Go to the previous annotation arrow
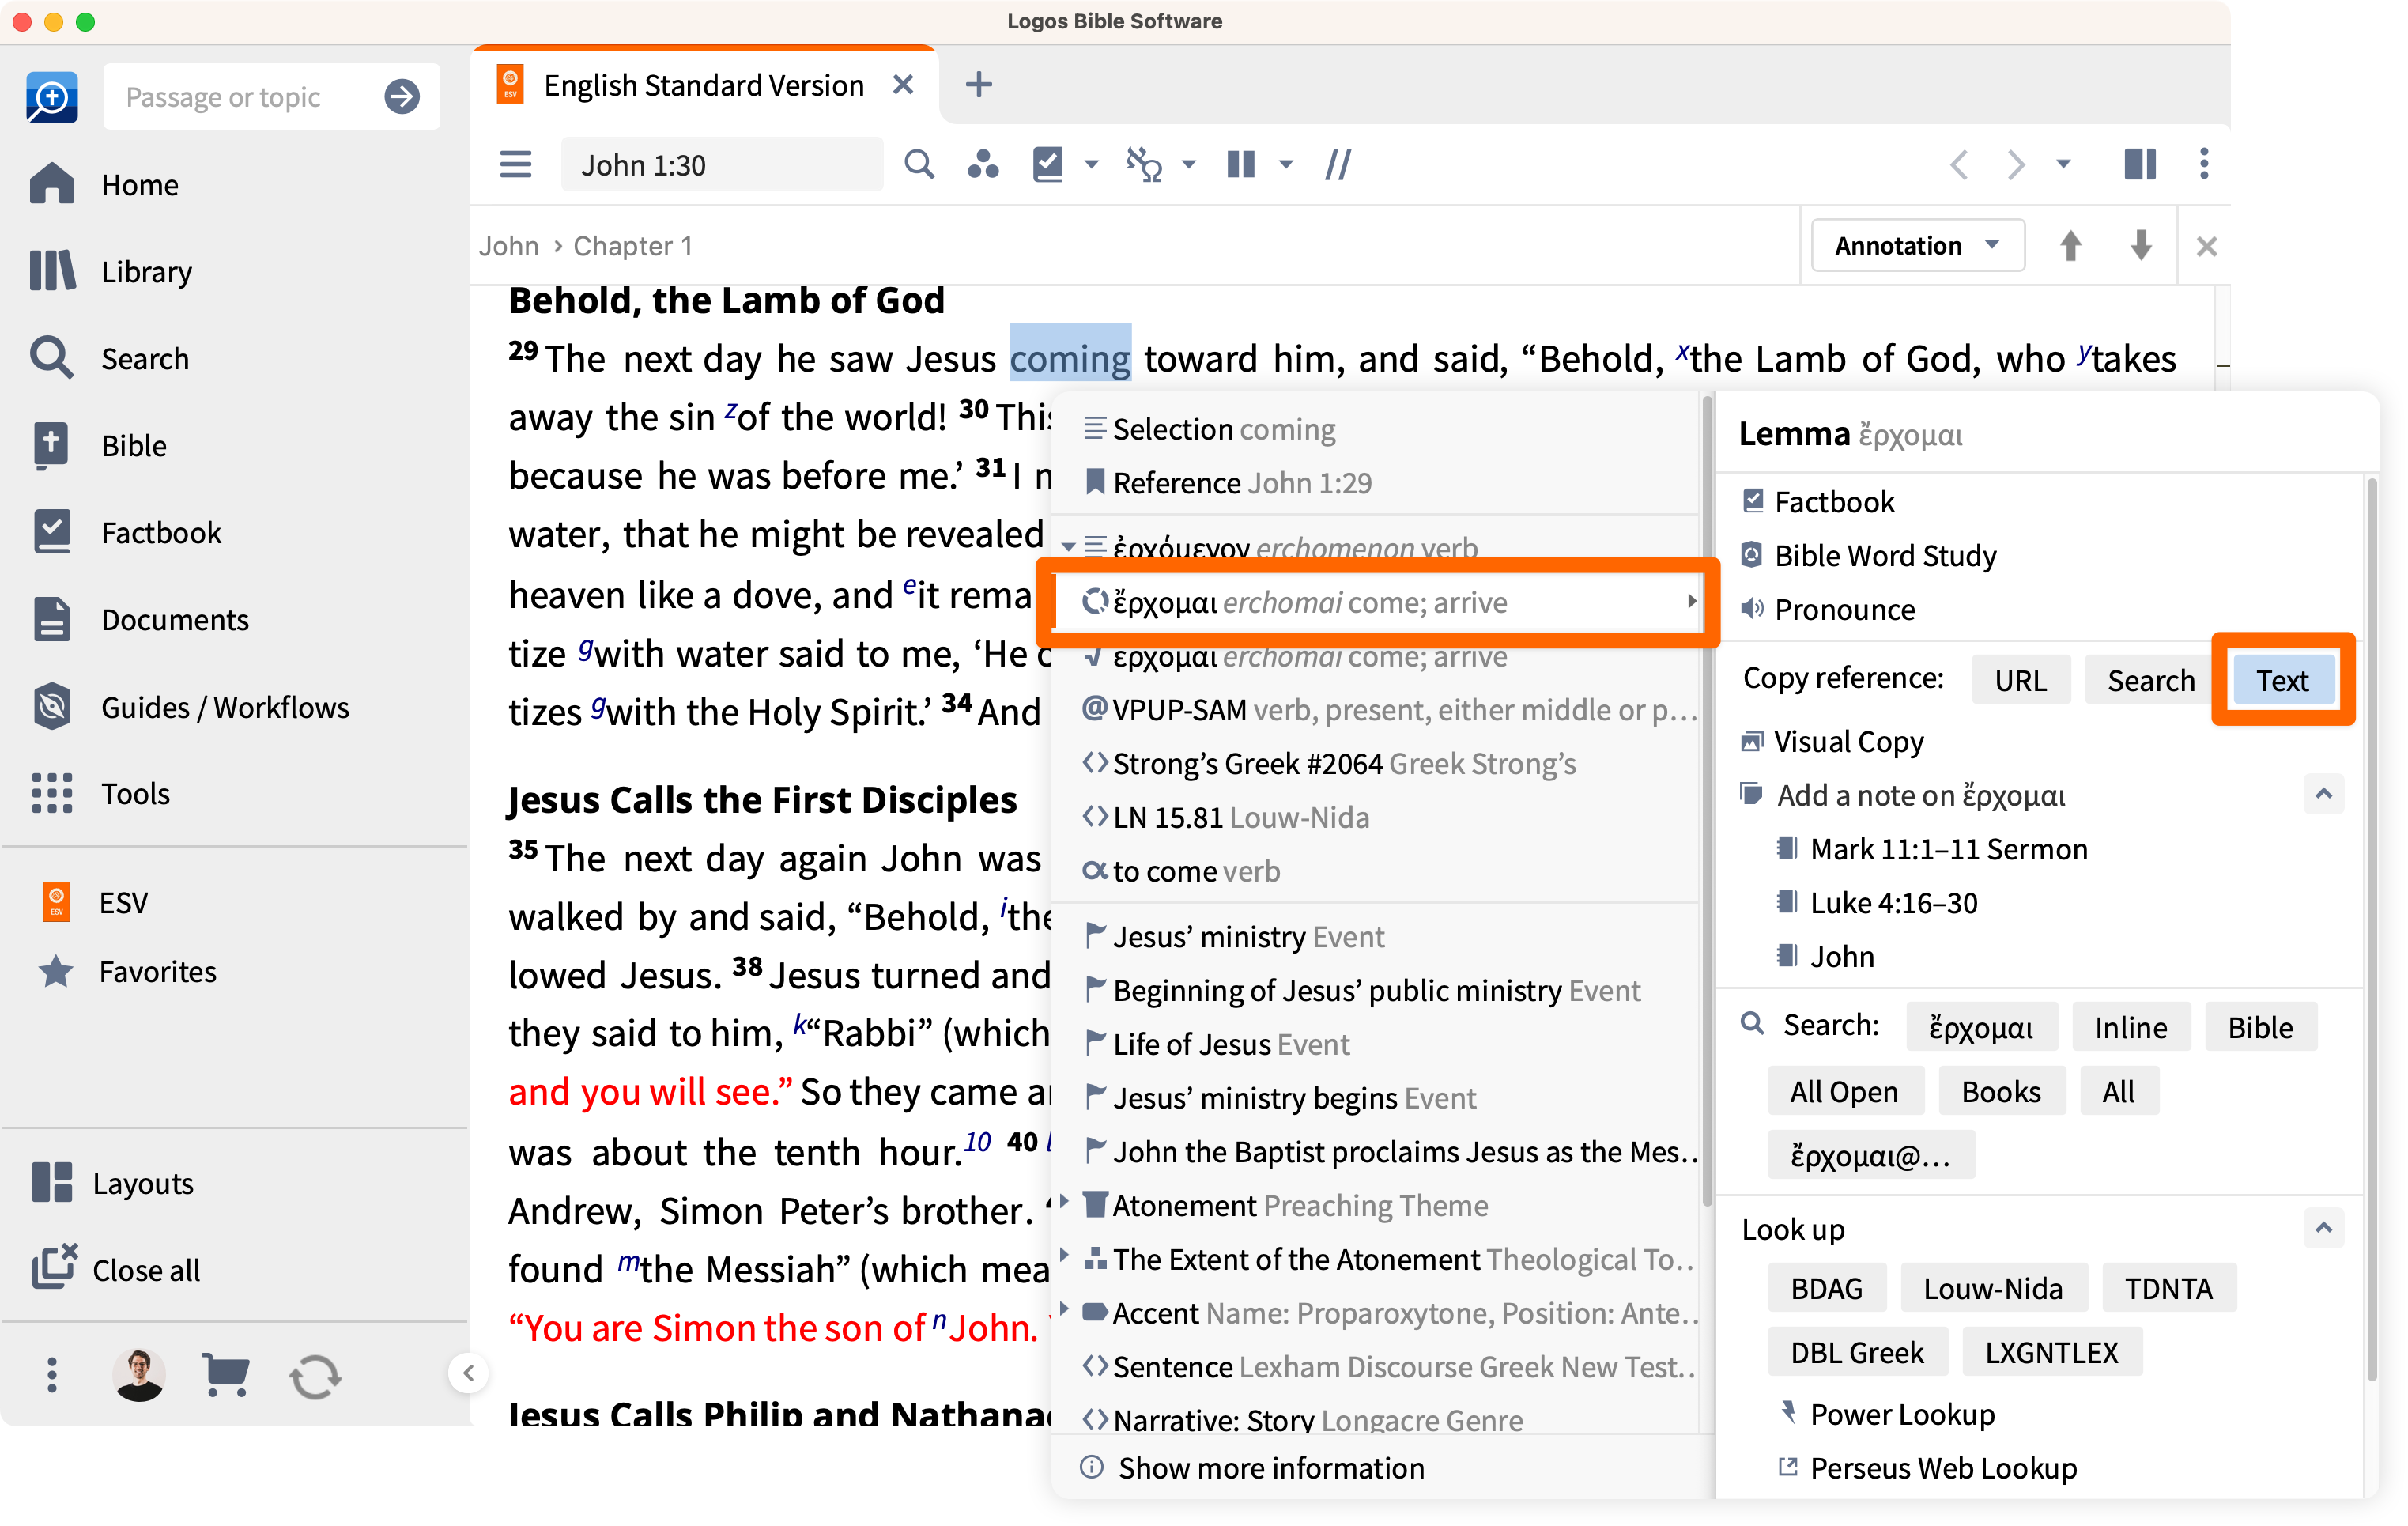Screen dimensions: 2408x1526 tap(2071, 245)
